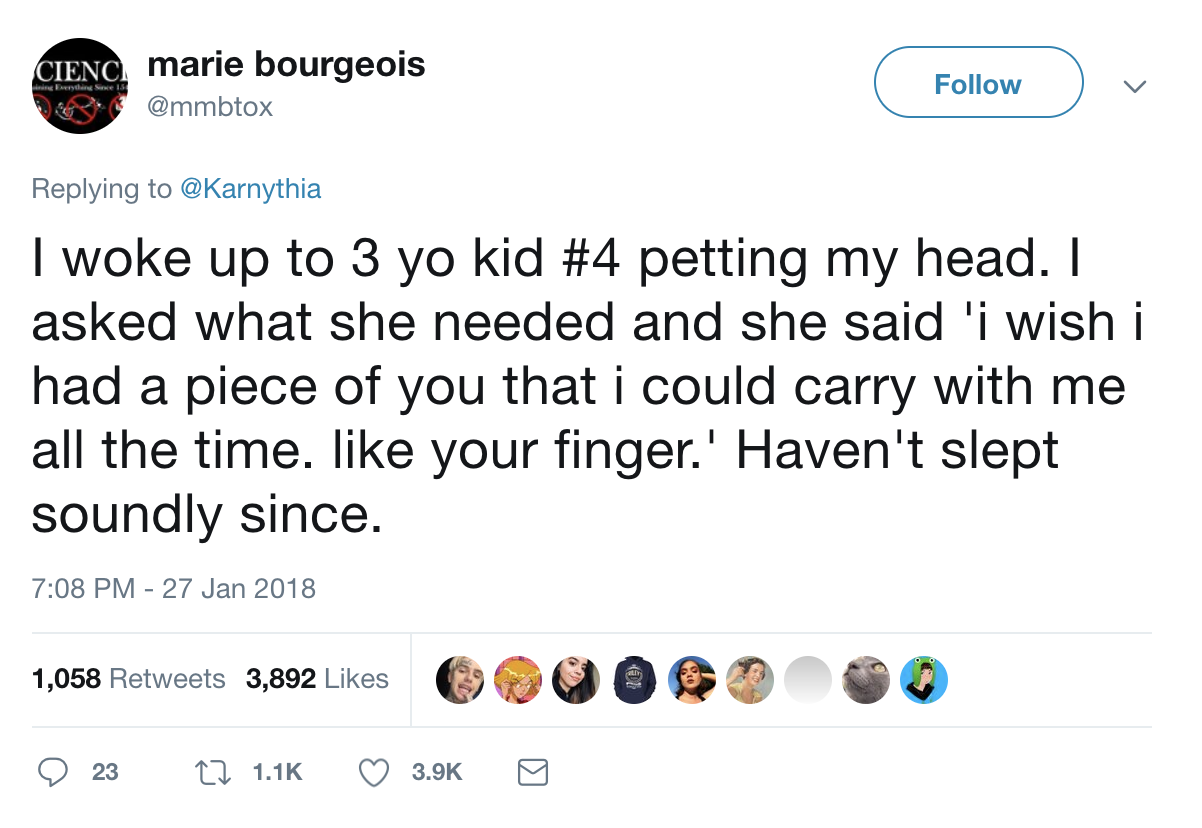Expand the tweet options chevron menu

coord(1133,86)
